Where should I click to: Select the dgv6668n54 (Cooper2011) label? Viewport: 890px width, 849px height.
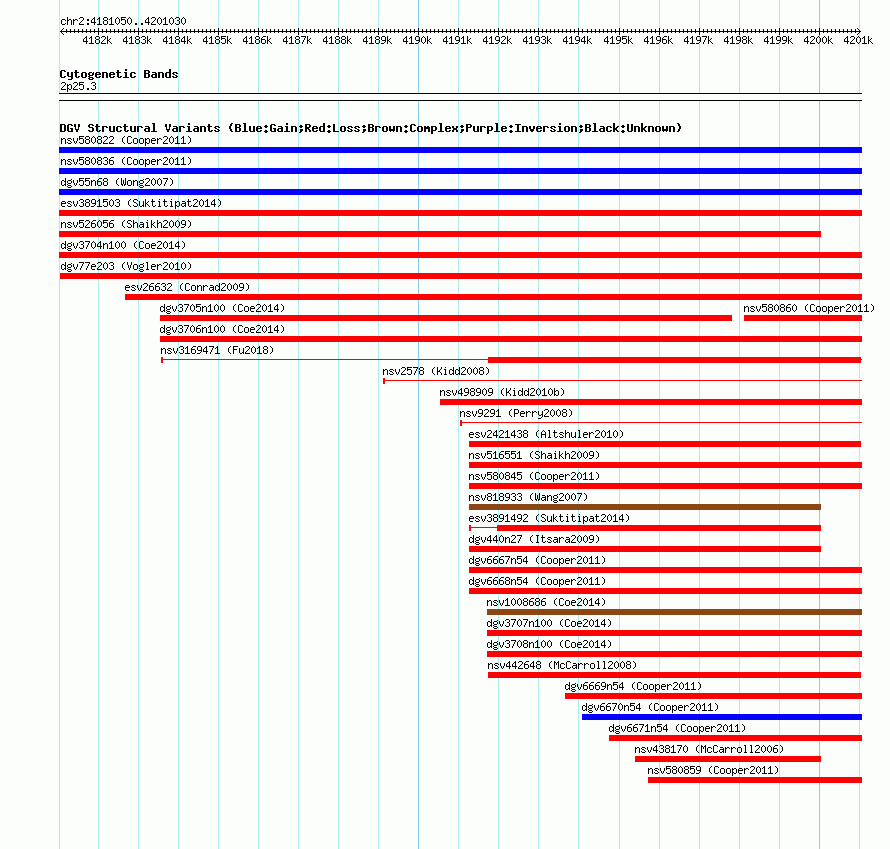pyautogui.click(x=537, y=581)
